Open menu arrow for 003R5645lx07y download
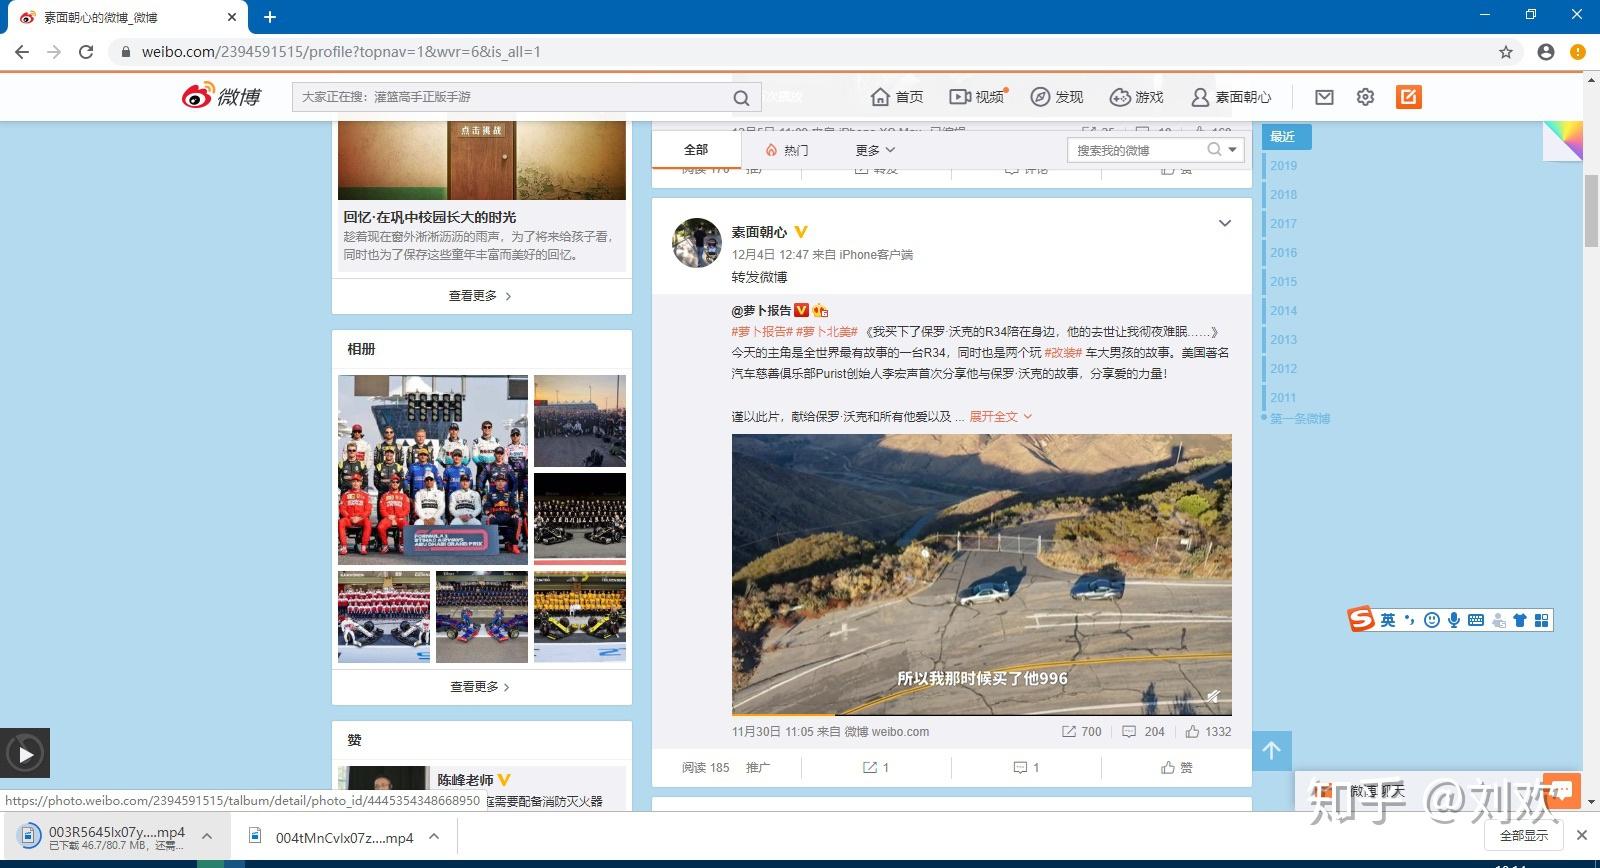The image size is (1600, 868). click(x=207, y=837)
